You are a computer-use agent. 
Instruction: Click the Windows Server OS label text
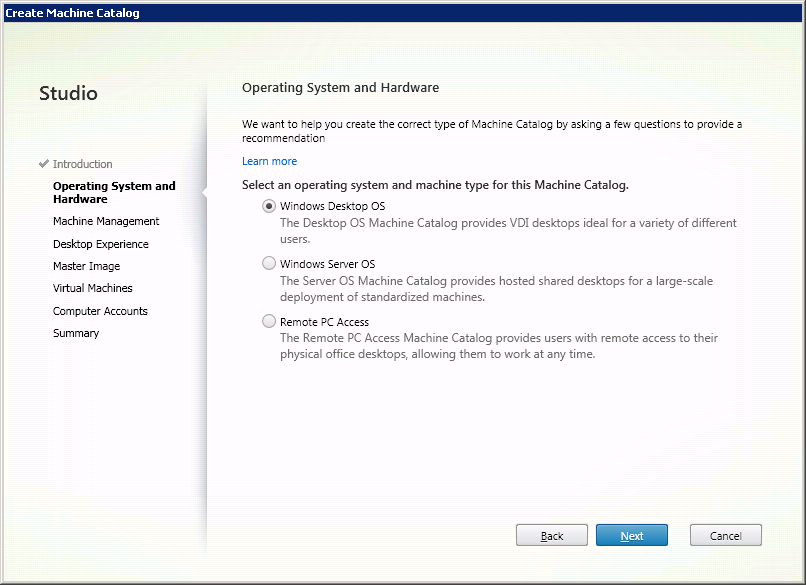point(327,264)
